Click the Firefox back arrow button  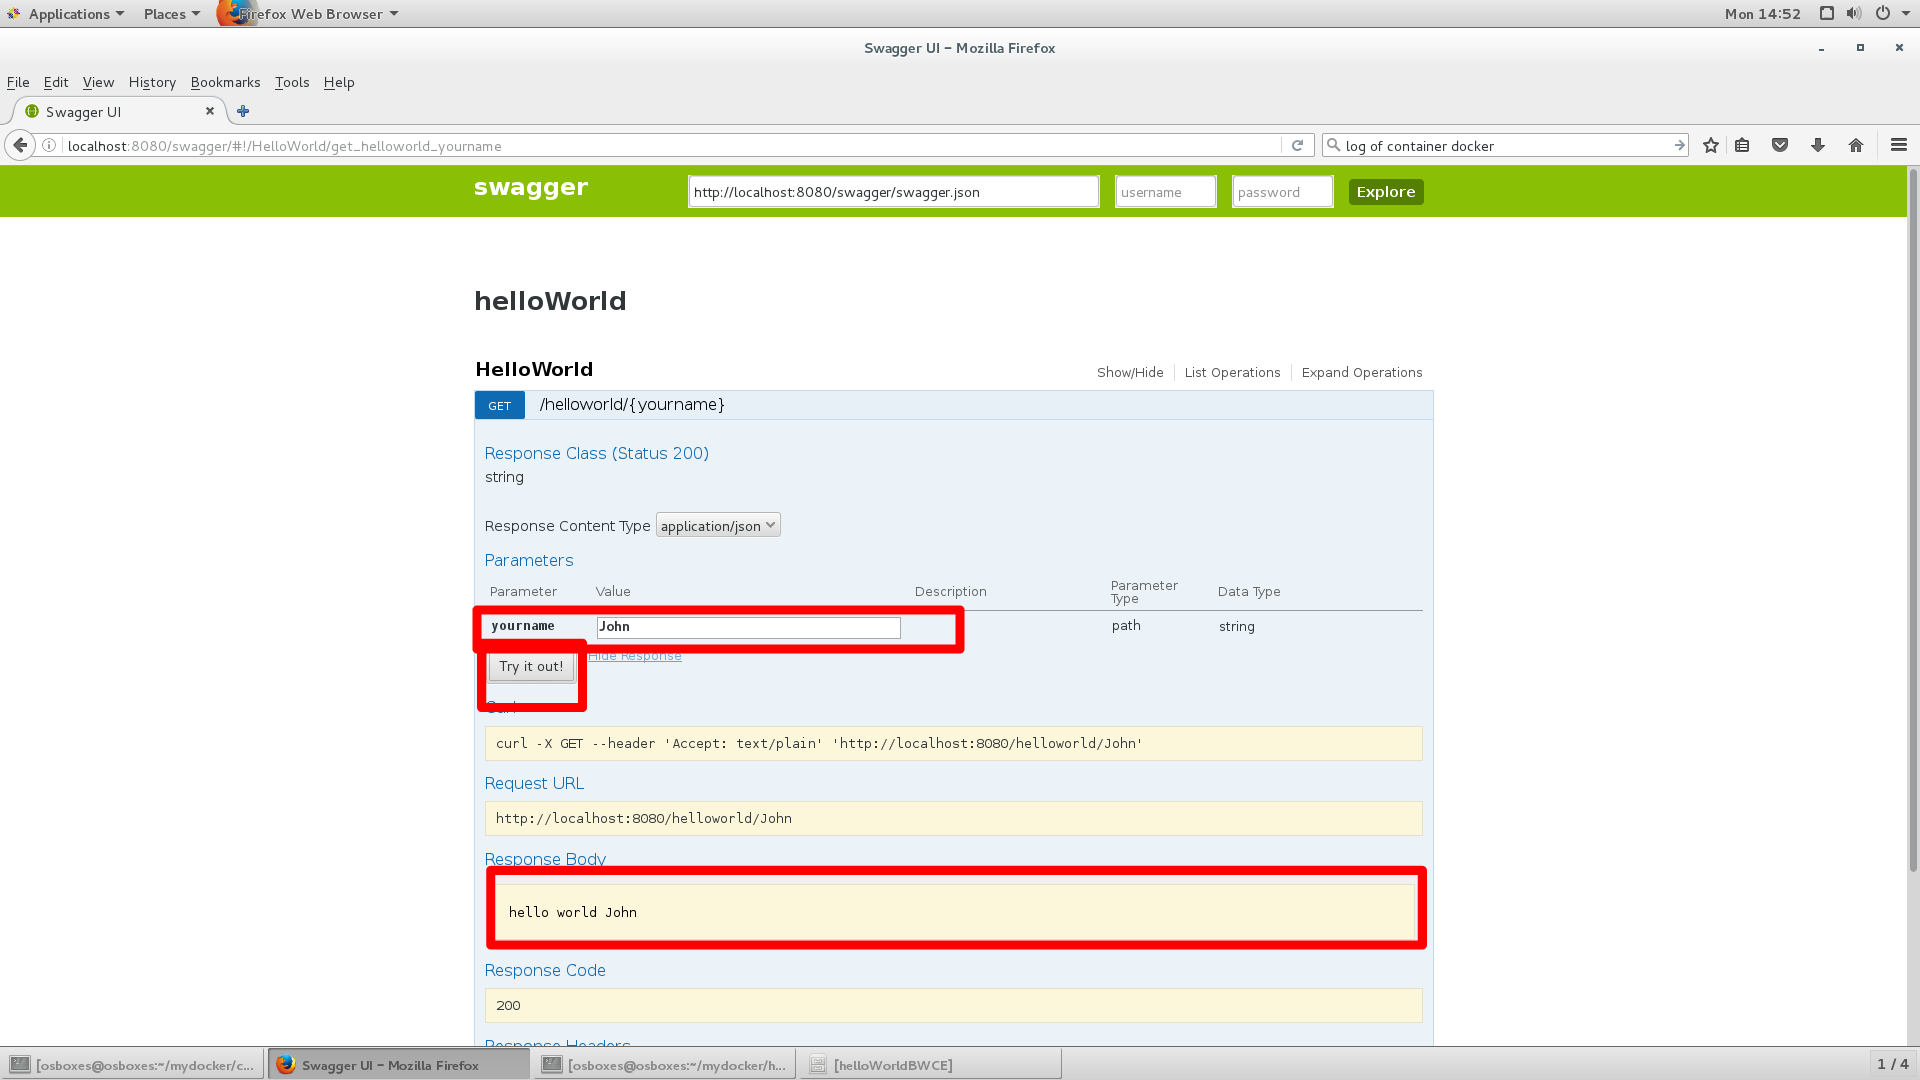click(20, 145)
